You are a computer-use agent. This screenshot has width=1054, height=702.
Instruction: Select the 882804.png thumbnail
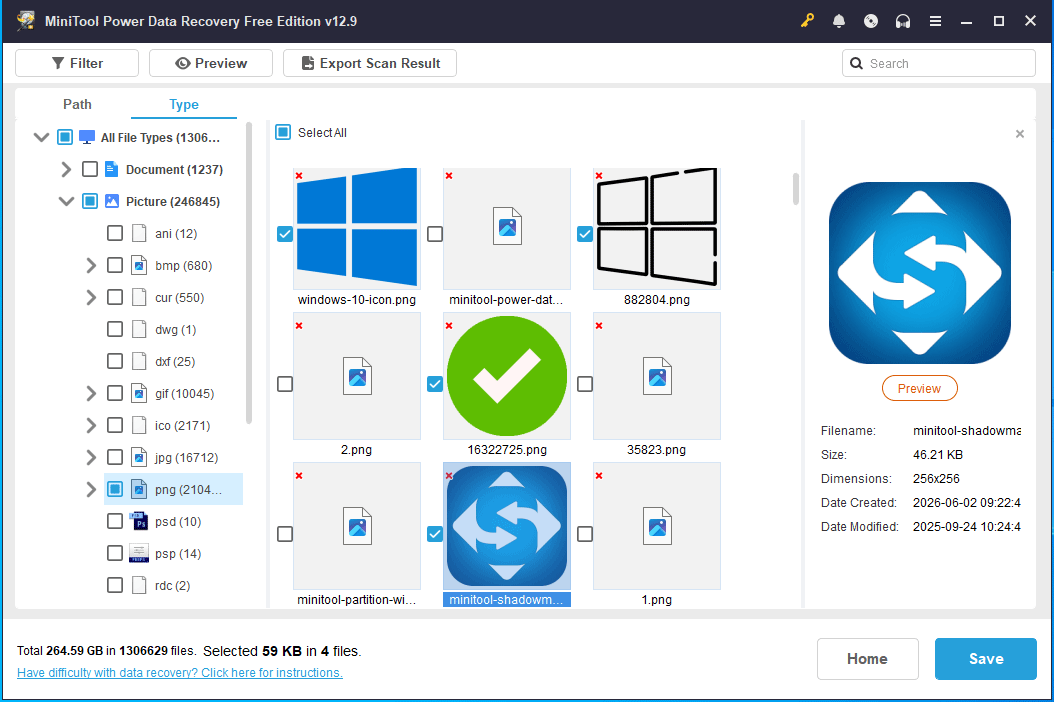point(657,228)
